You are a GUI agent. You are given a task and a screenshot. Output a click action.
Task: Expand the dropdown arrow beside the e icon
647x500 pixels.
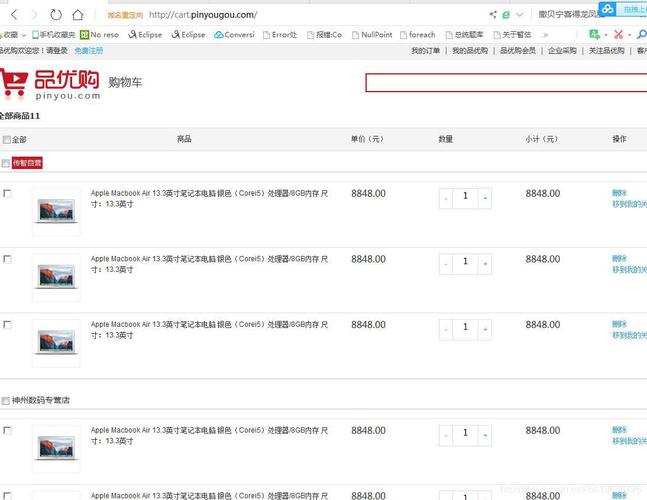coord(519,15)
